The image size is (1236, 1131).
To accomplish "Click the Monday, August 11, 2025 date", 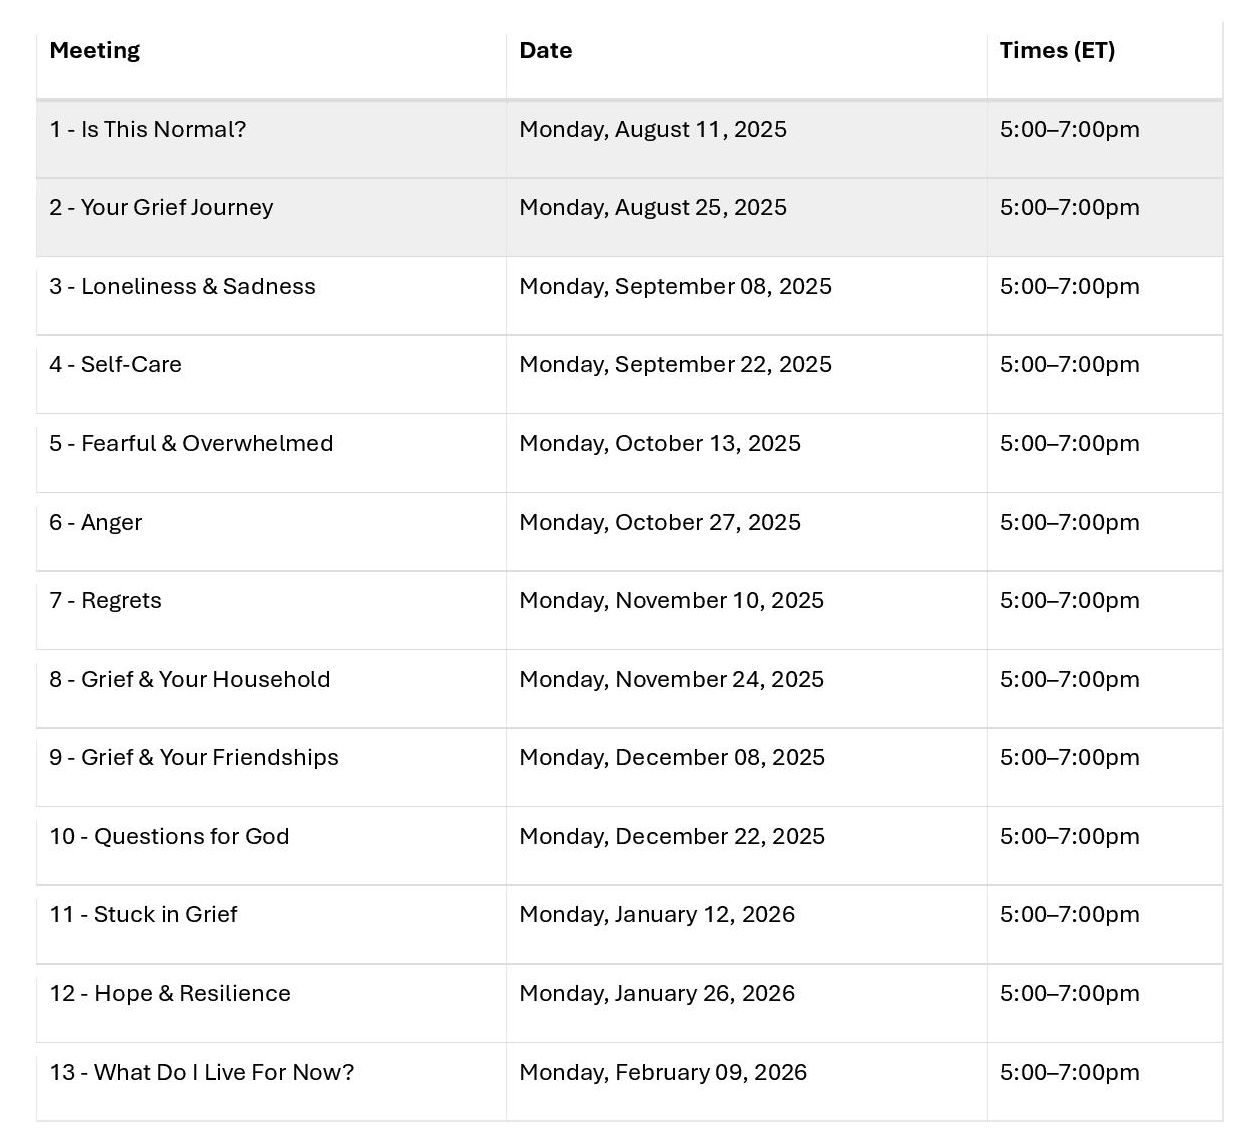I will pyautogui.click(x=653, y=130).
